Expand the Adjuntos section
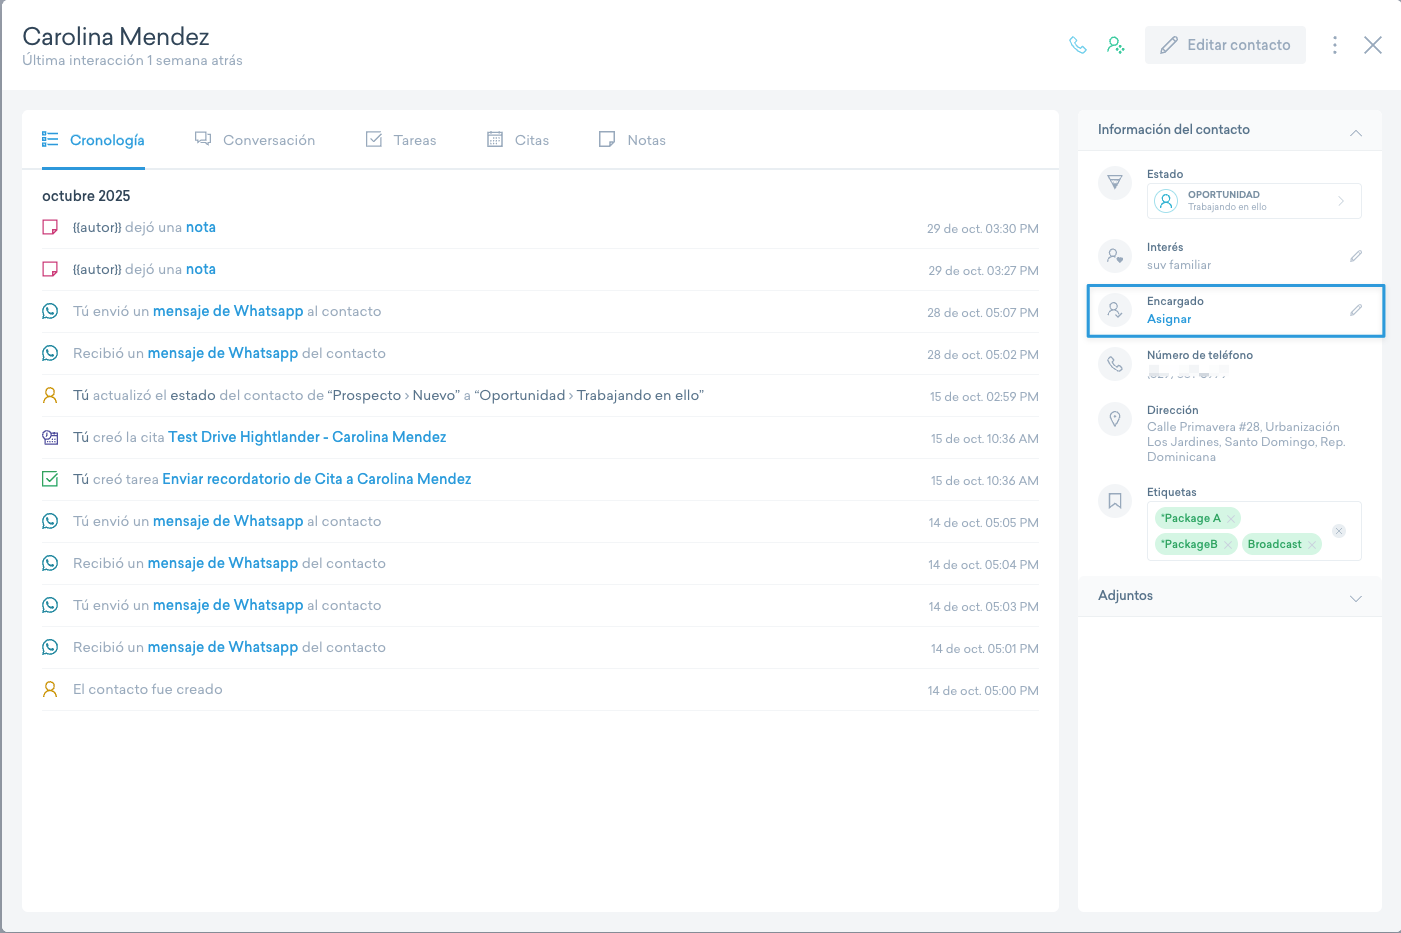This screenshot has width=1401, height=933. click(x=1355, y=598)
